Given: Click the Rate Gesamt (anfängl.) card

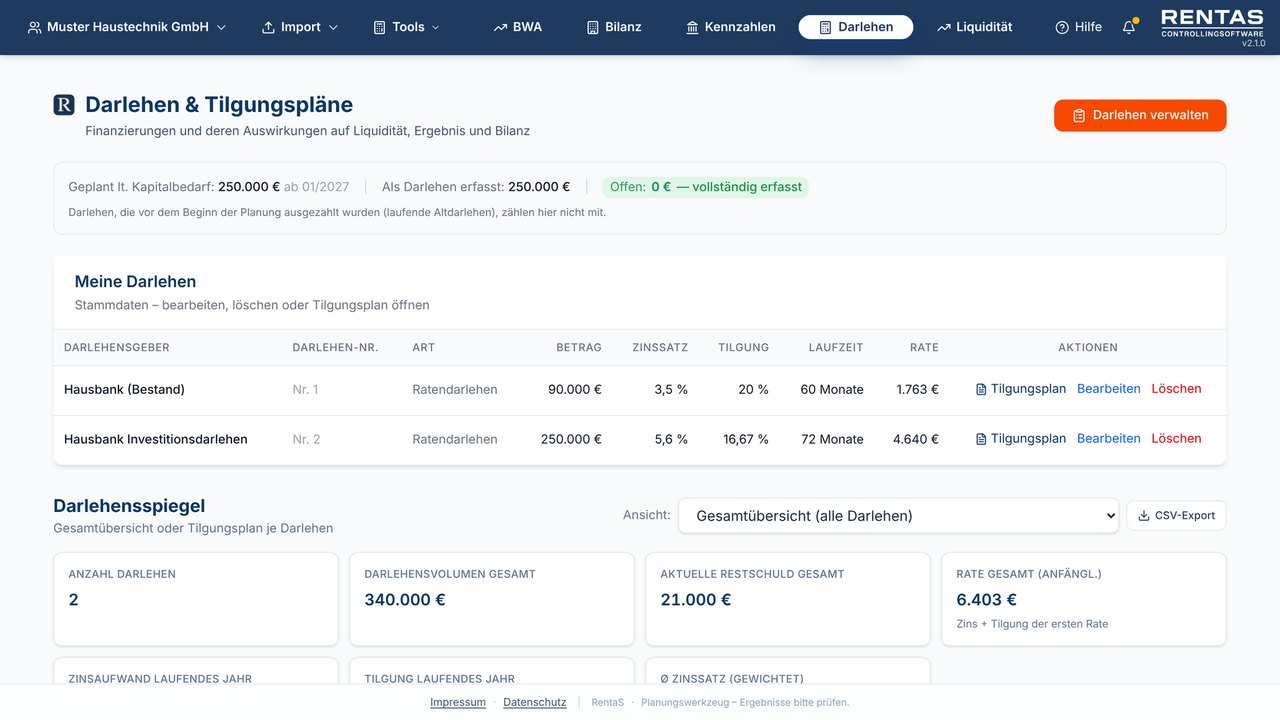Looking at the screenshot, I should pos(1084,599).
